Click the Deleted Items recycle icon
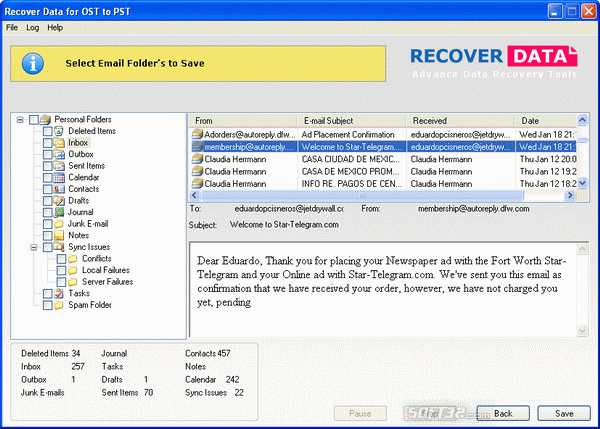Viewport: 600px width, 429px height. [59, 131]
